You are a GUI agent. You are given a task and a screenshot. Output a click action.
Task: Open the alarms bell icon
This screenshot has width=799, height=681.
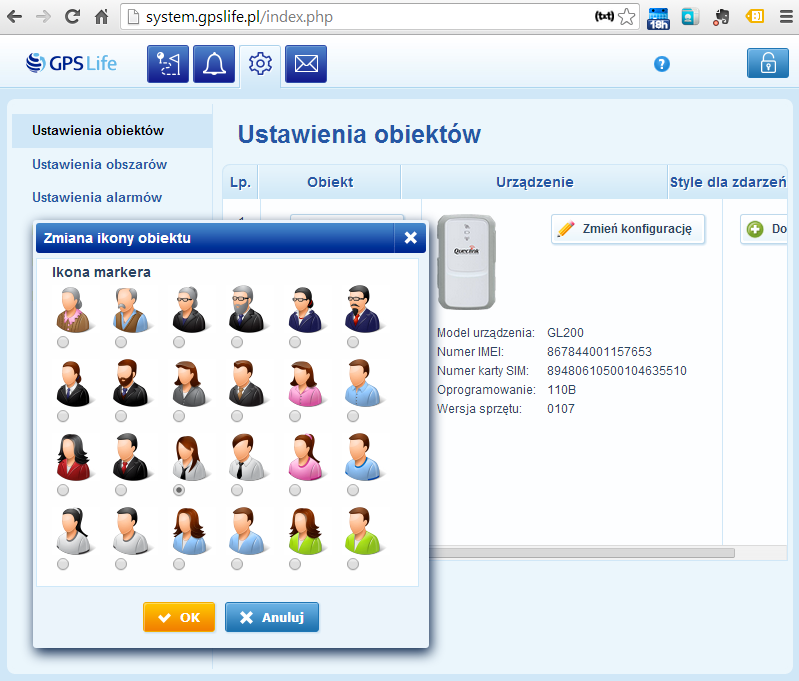click(x=213, y=65)
